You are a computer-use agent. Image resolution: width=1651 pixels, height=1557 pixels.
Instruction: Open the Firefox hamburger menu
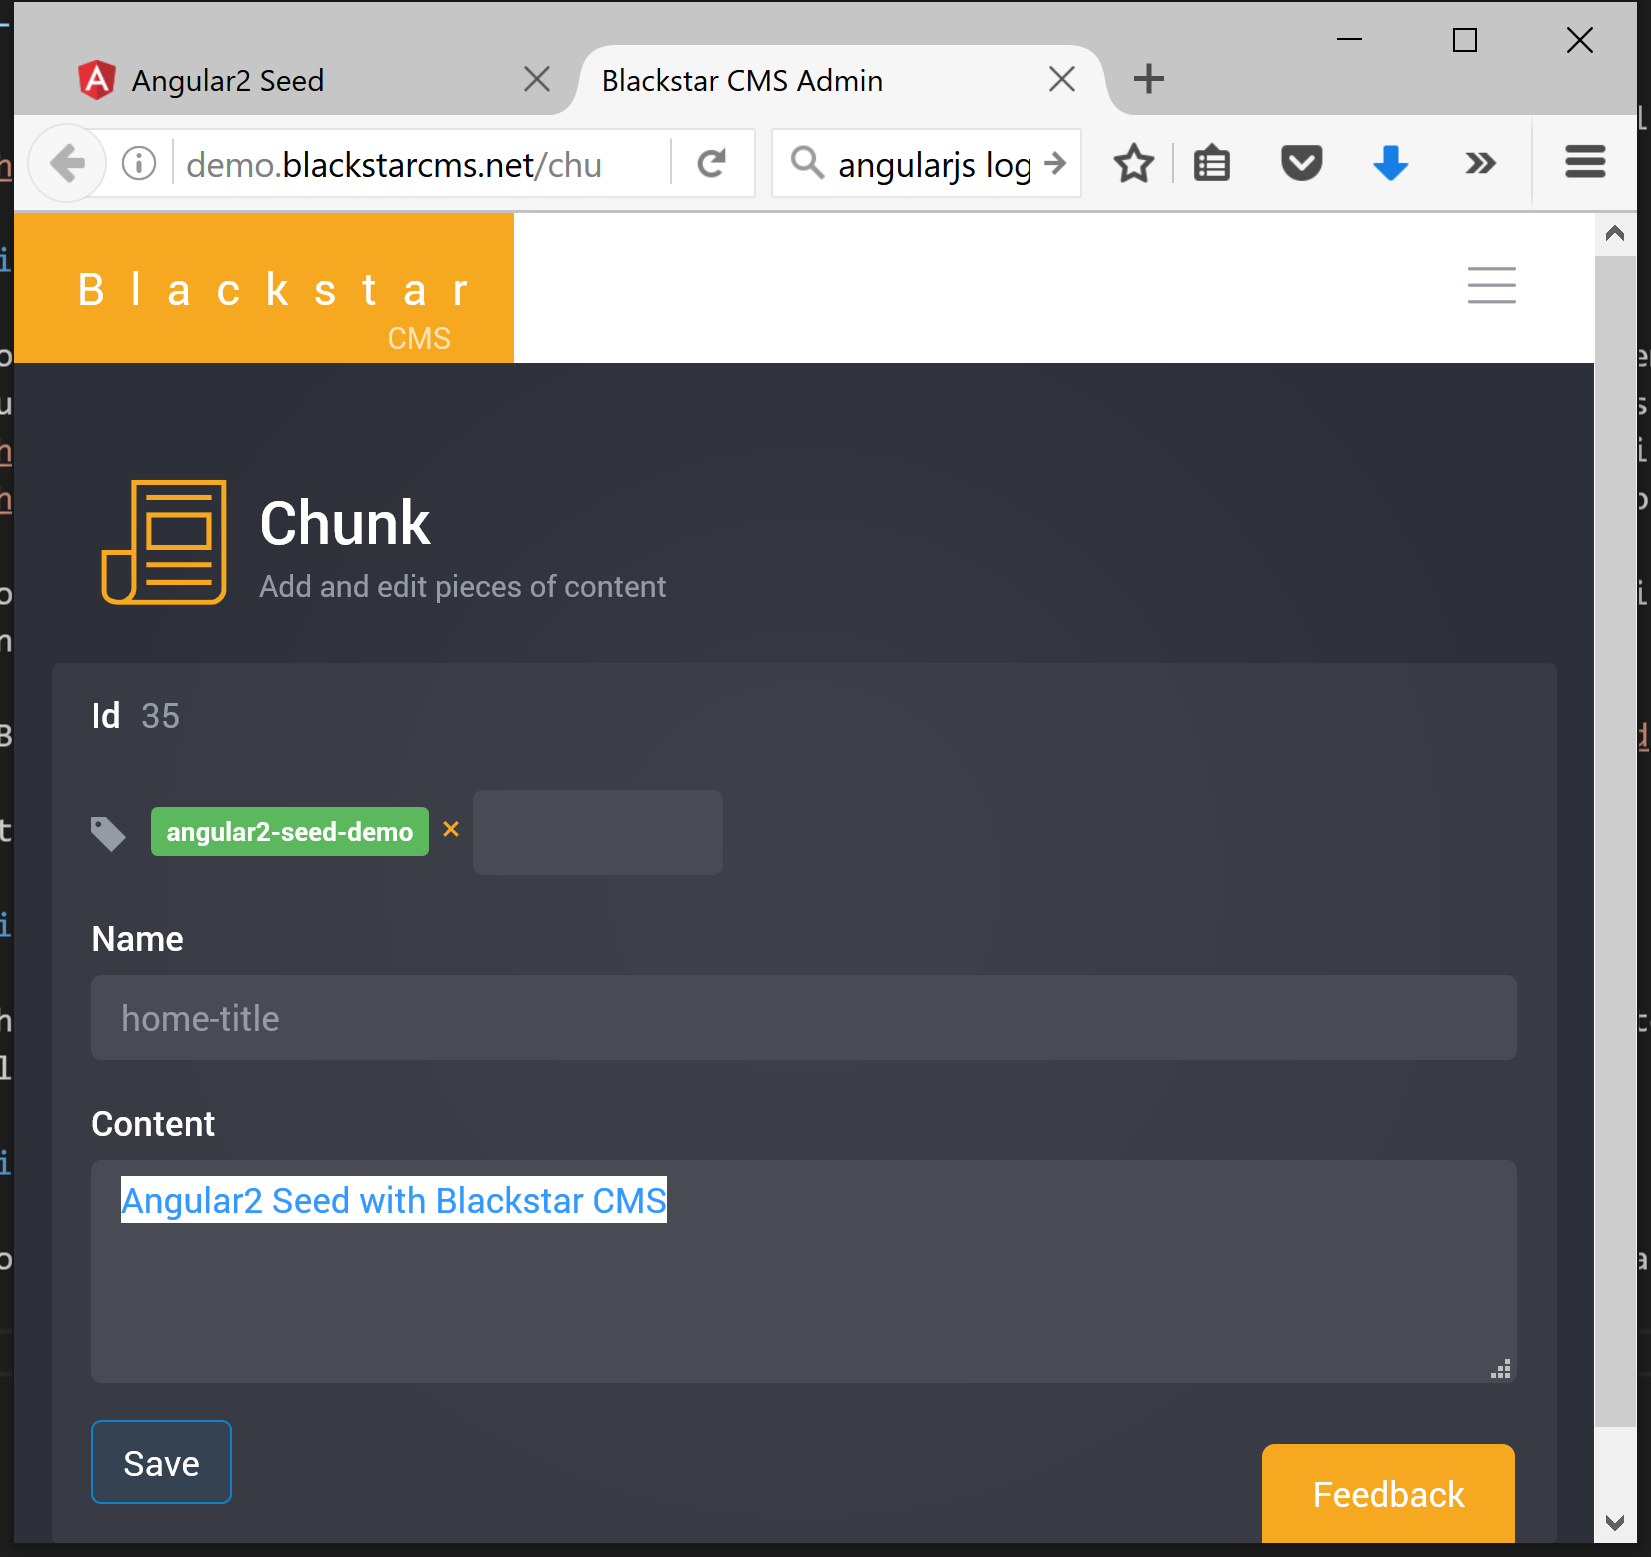click(x=1585, y=162)
